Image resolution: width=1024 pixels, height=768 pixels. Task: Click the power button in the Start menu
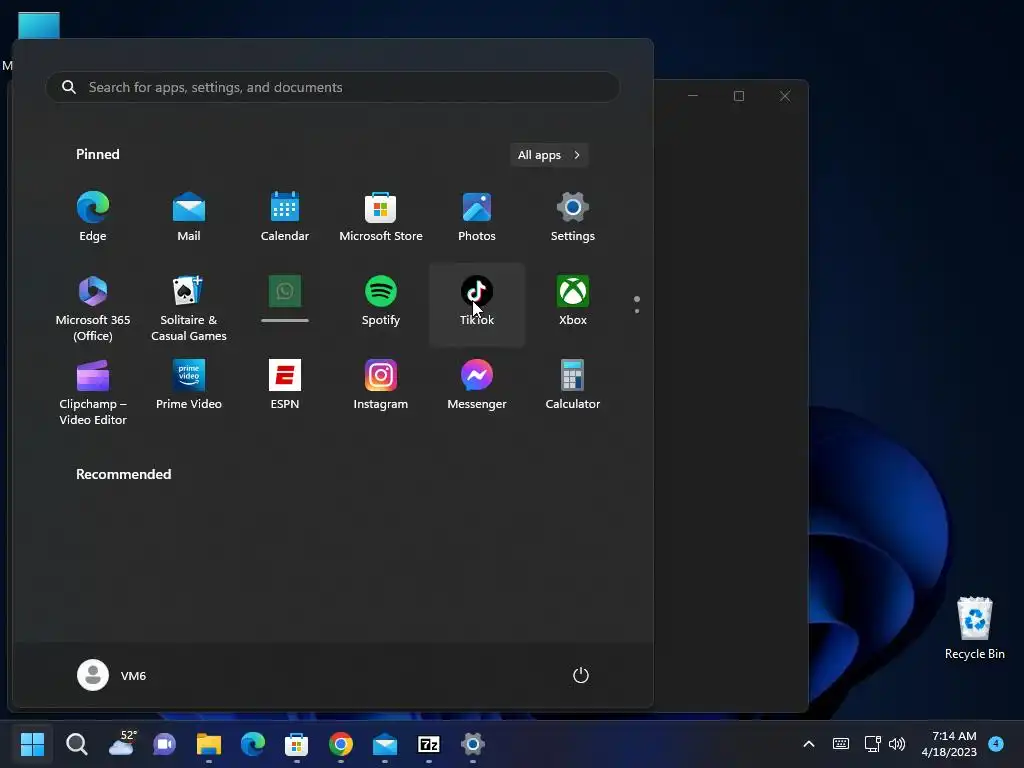581,675
